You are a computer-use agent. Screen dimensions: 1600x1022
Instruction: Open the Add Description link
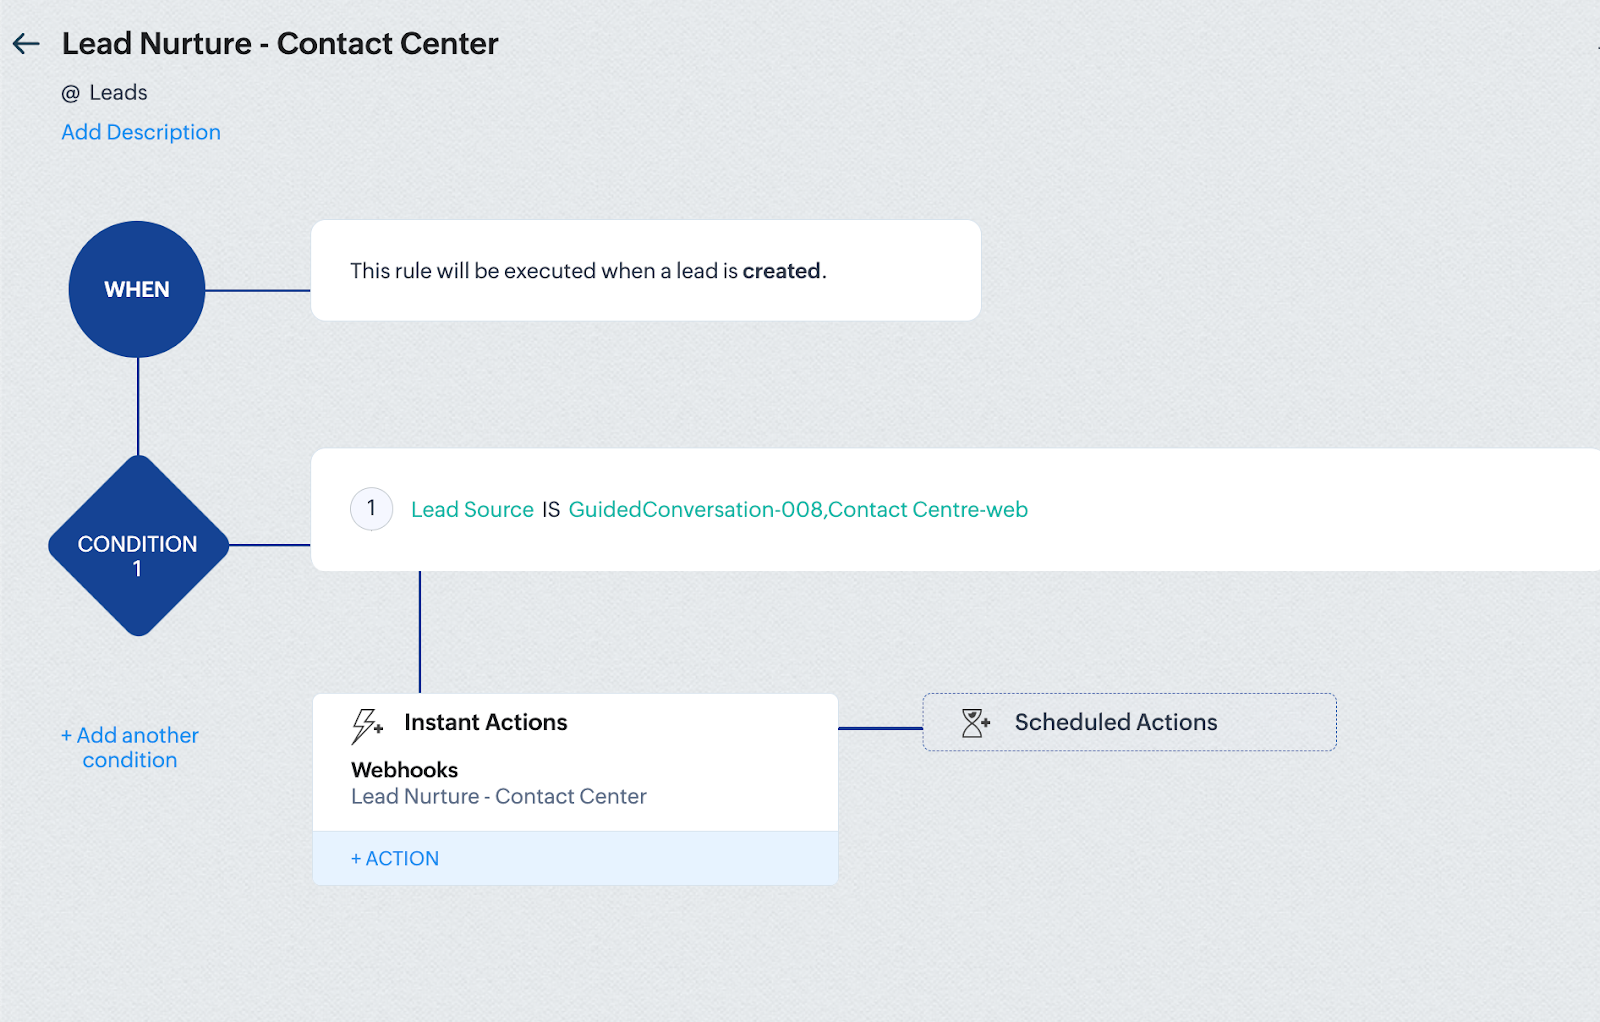point(141,132)
